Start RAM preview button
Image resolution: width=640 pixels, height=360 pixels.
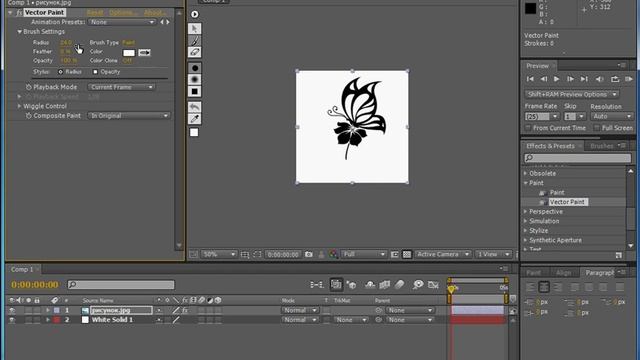coord(629,79)
